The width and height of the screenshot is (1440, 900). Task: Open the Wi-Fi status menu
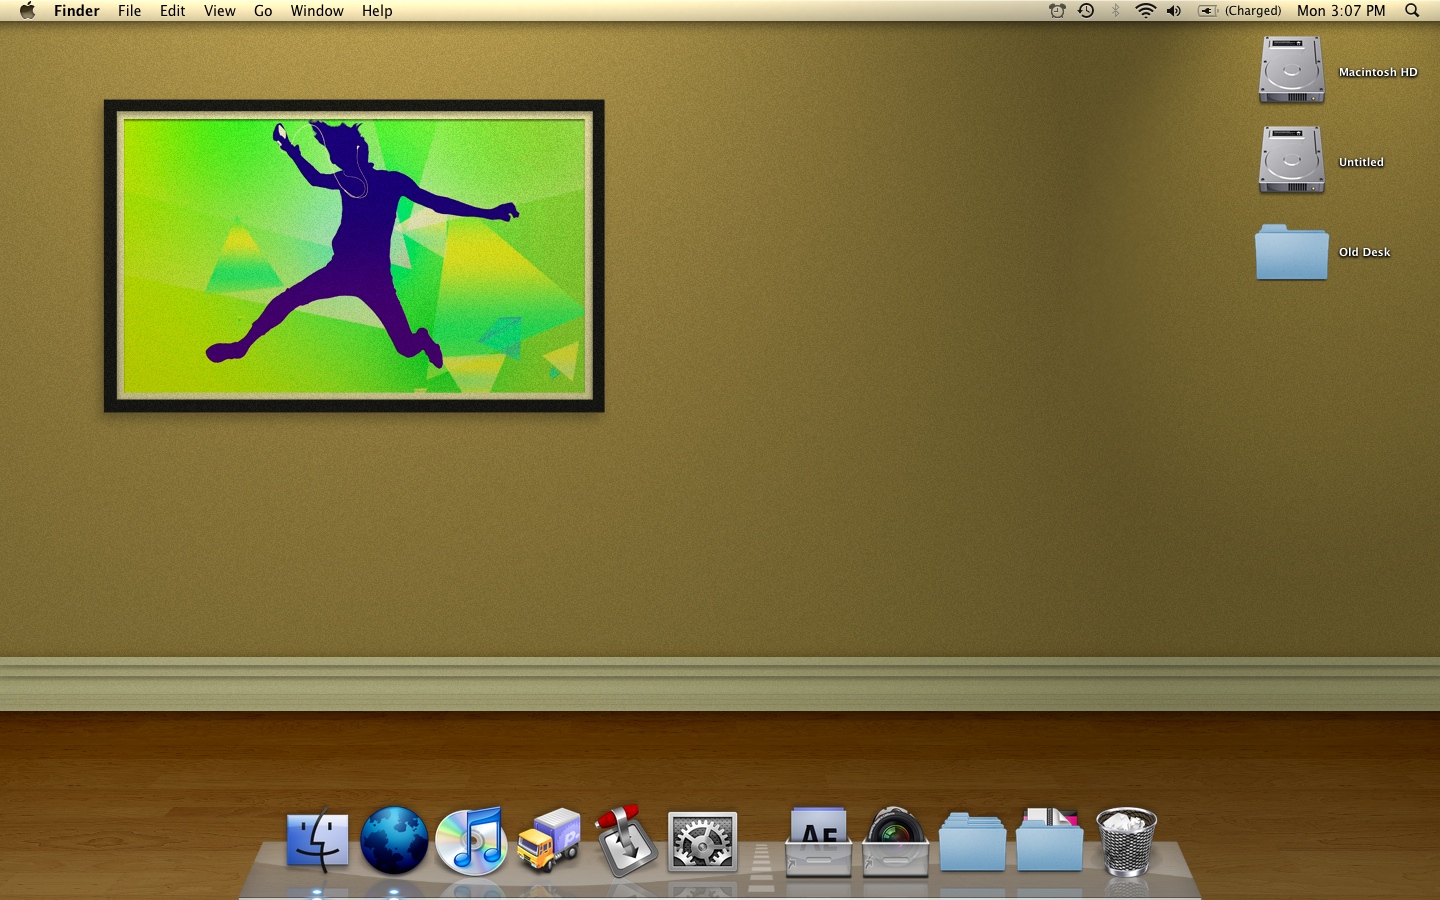(1145, 11)
